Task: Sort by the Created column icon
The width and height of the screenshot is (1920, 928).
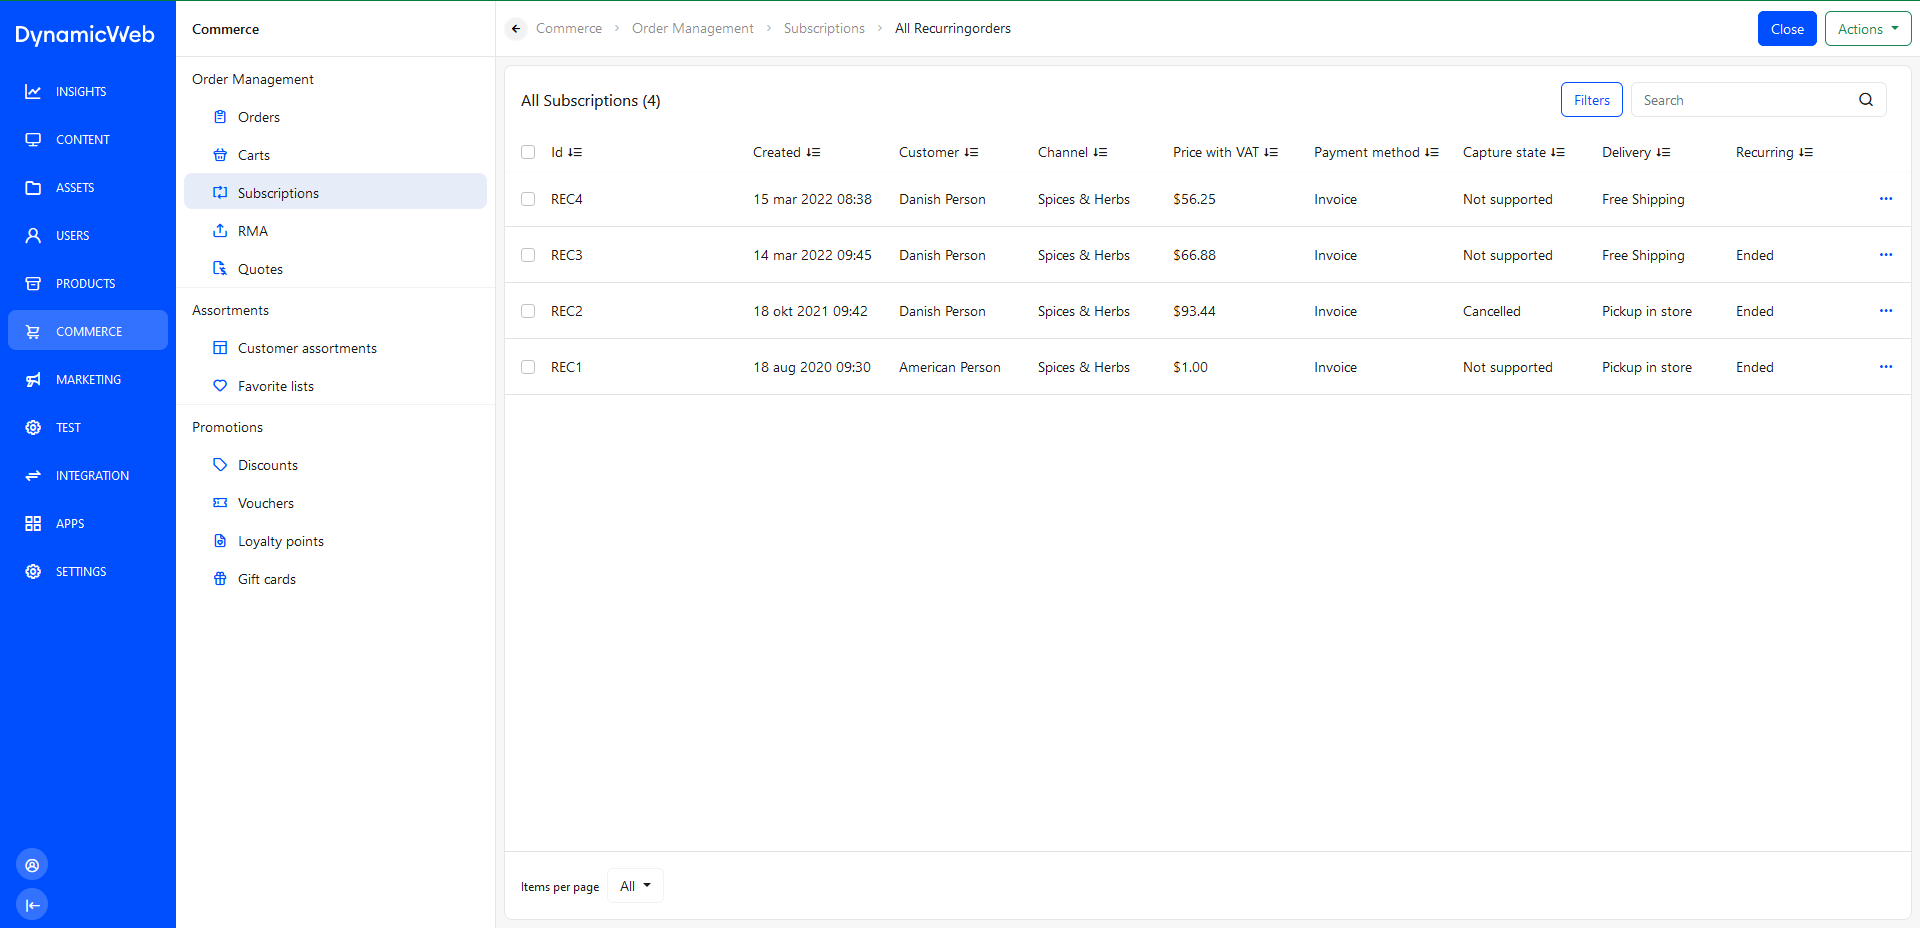Action: click(x=813, y=152)
